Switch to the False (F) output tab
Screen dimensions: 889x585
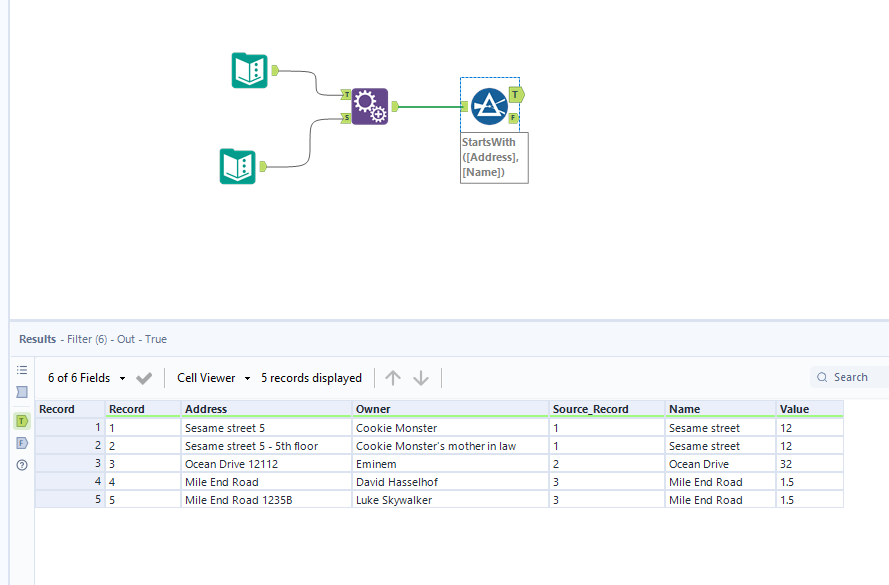(21, 442)
